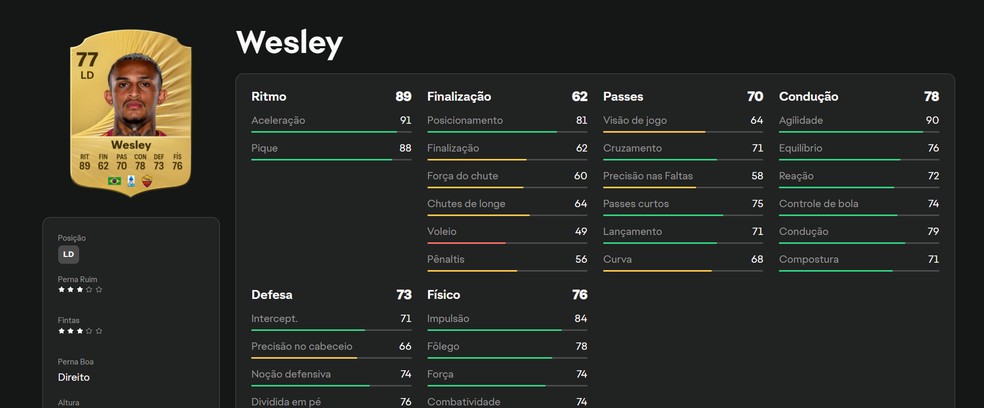Click the Ritmo category header
The height and width of the screenshot is (408, 984).
269,97
